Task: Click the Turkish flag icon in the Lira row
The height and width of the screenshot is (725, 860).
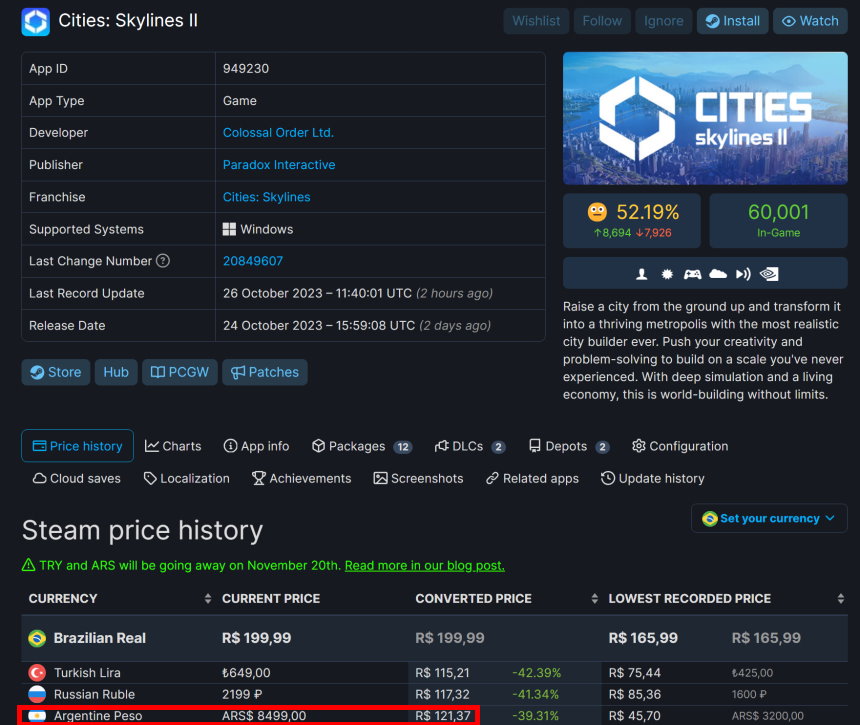Action: (x=37, y=672)
